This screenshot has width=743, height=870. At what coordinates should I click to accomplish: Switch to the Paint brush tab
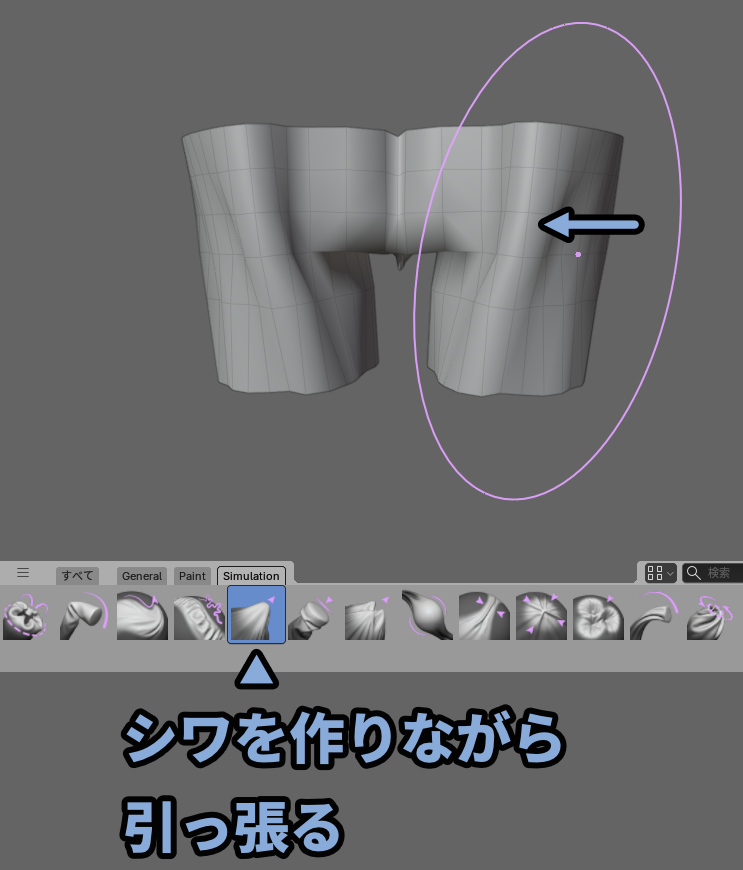(x=192, y=576)
